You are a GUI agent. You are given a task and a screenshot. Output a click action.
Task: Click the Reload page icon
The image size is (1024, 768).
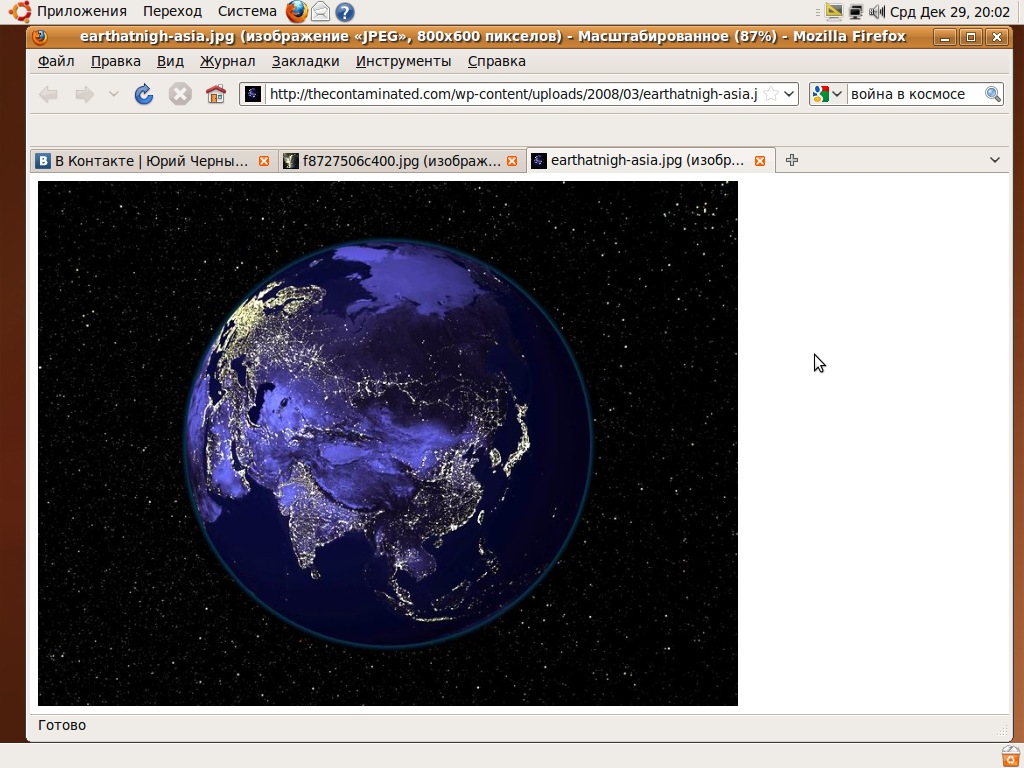[x=144, y=94]
